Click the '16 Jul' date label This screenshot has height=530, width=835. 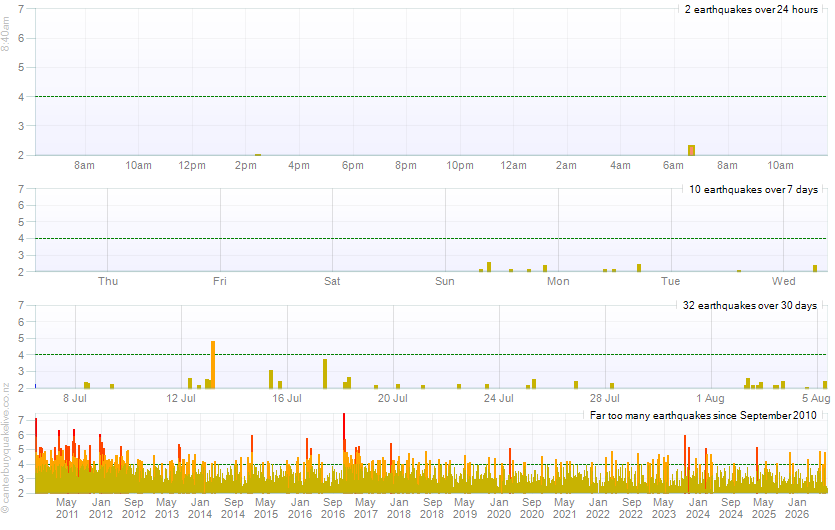pos(287,398)
